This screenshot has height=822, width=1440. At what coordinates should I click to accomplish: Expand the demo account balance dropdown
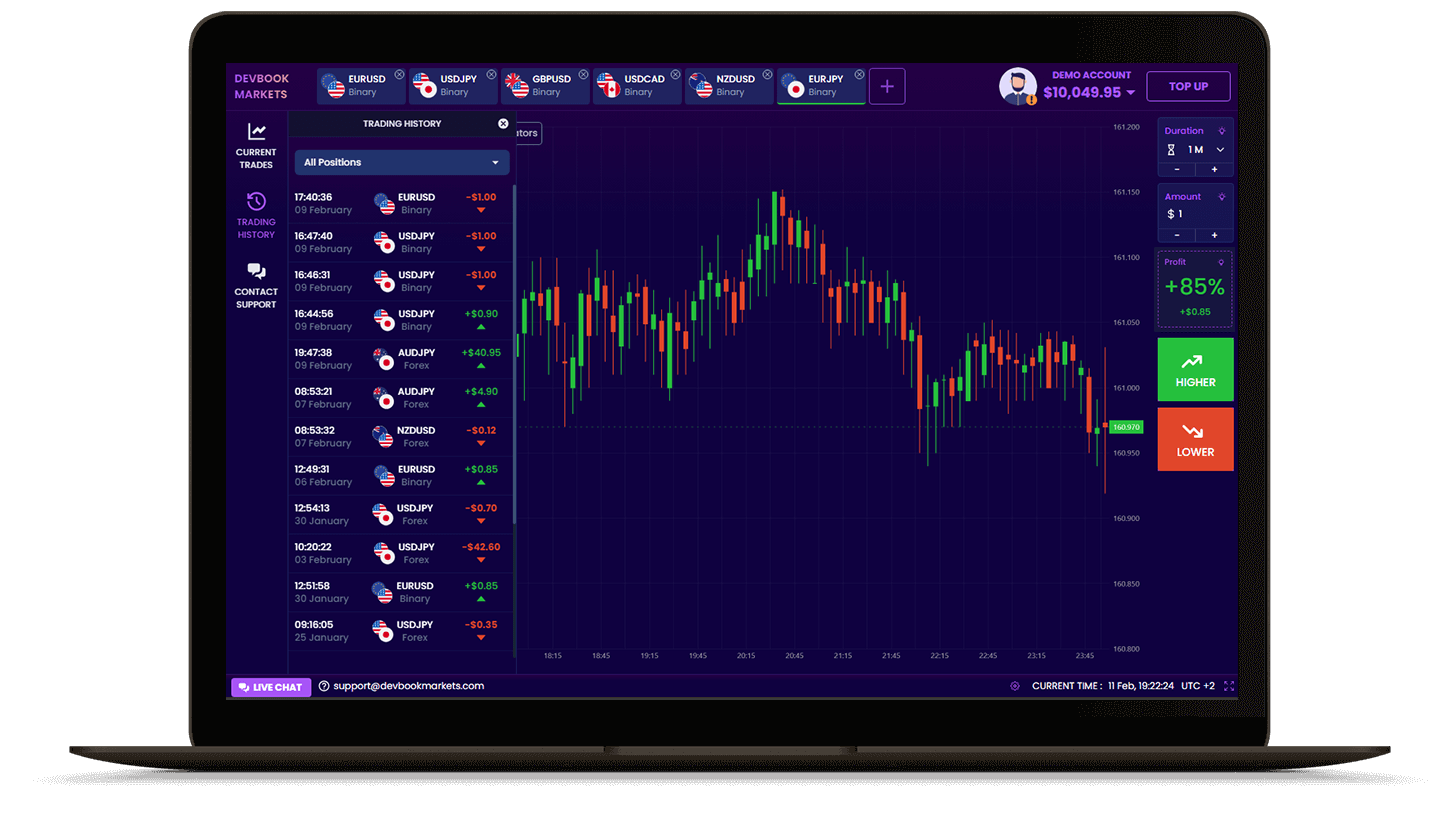coord(1131,93)
